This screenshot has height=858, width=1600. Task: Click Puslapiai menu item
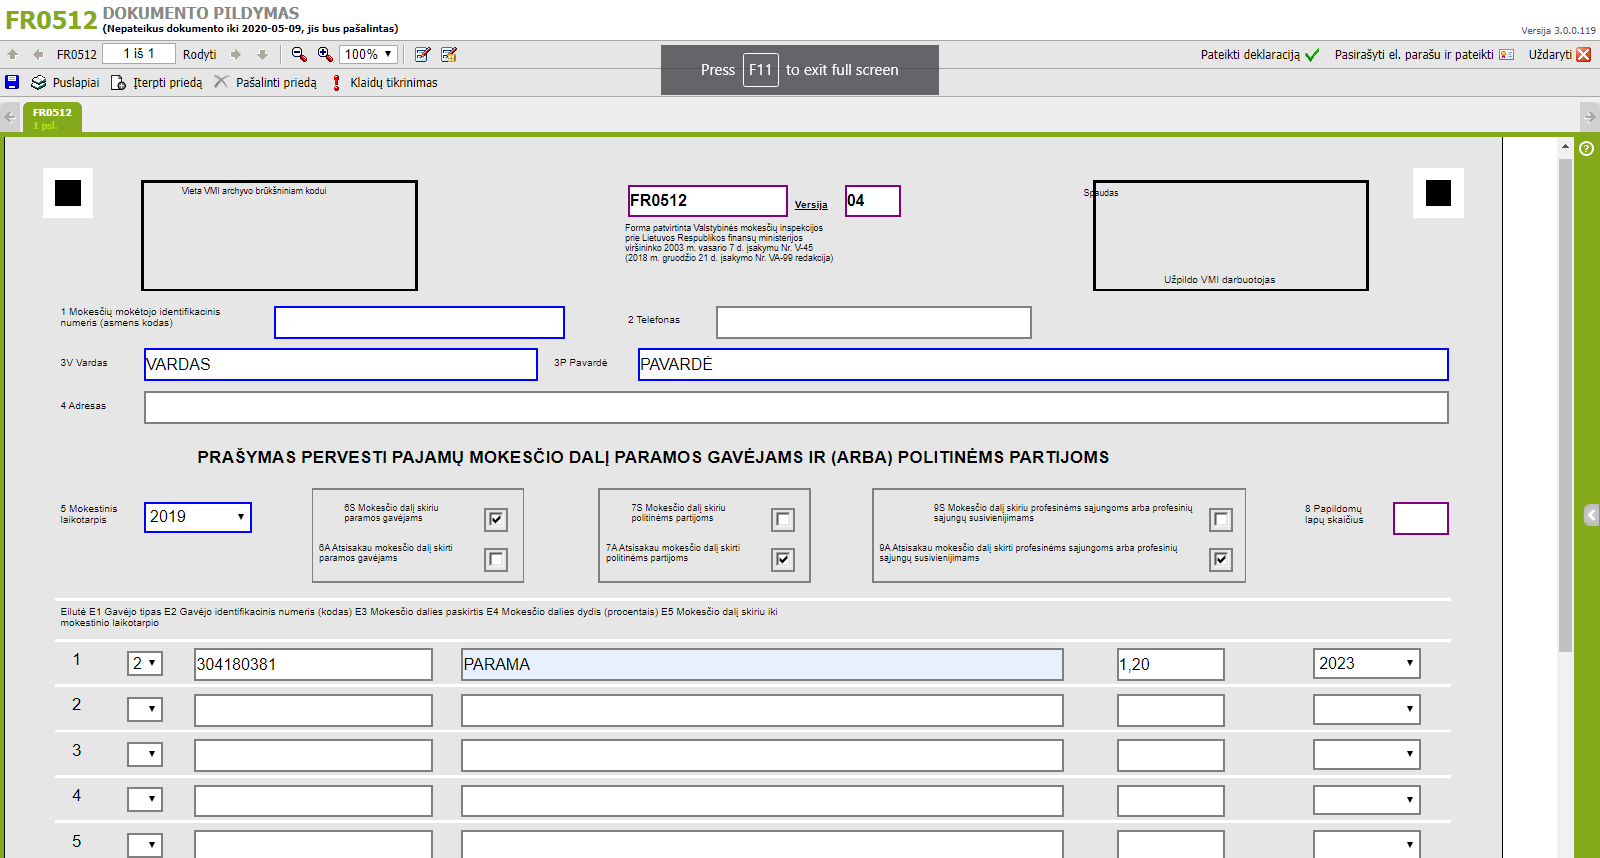click(x=76, y=83)
